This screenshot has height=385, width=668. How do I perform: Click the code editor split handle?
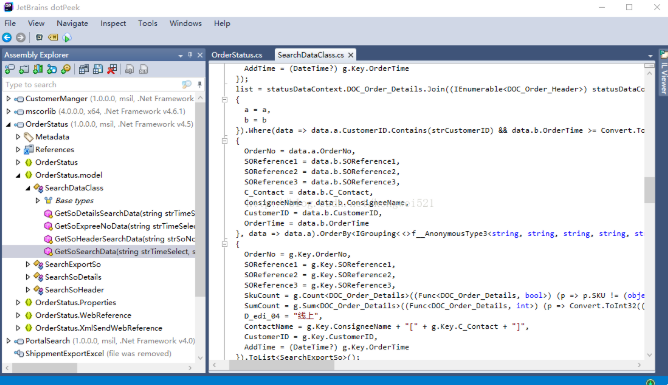click(649, 66)
